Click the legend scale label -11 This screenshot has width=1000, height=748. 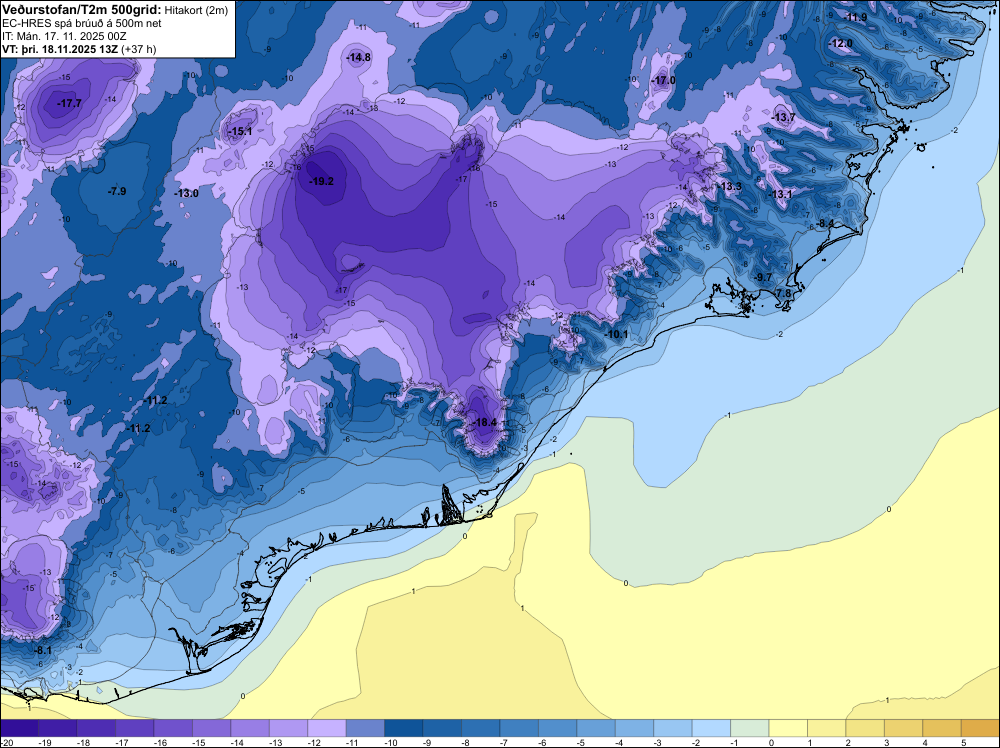351,742
